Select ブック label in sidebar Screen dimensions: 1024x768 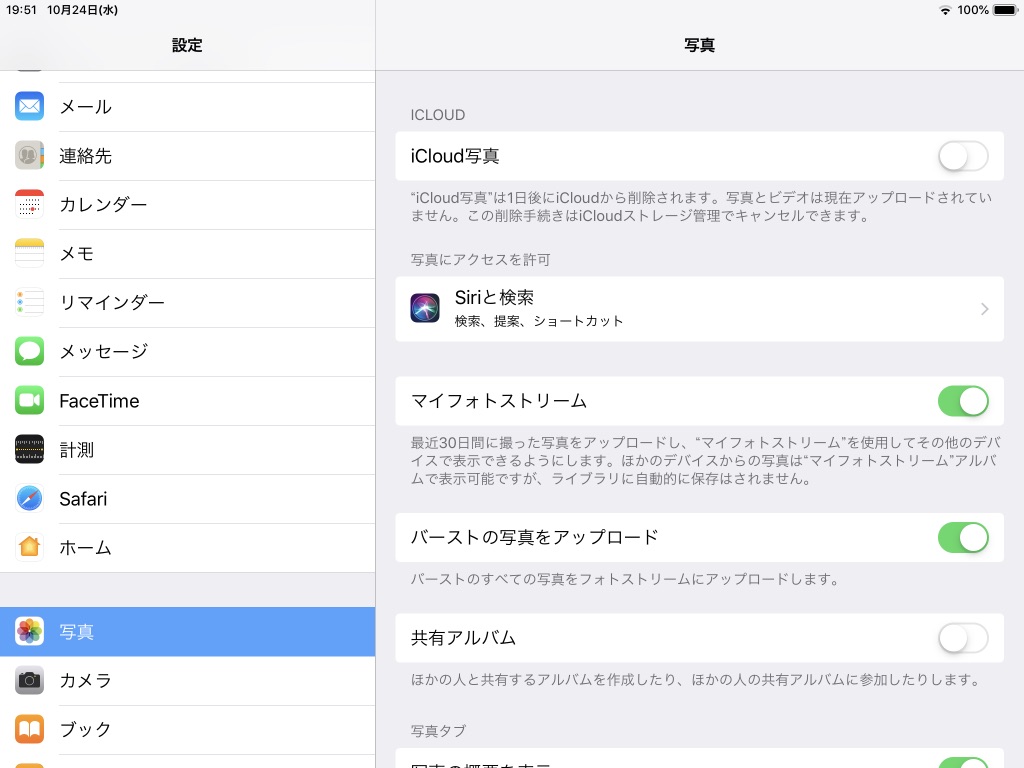pos(85,730)
